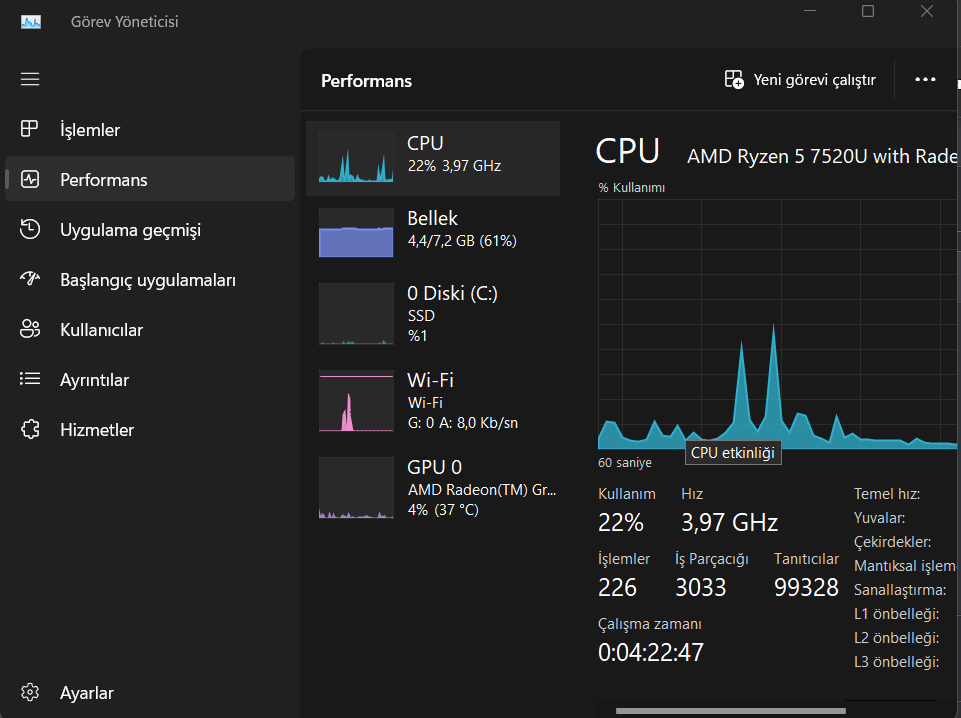Open the Kullanıcılar users icon

[x=30, y=330]
